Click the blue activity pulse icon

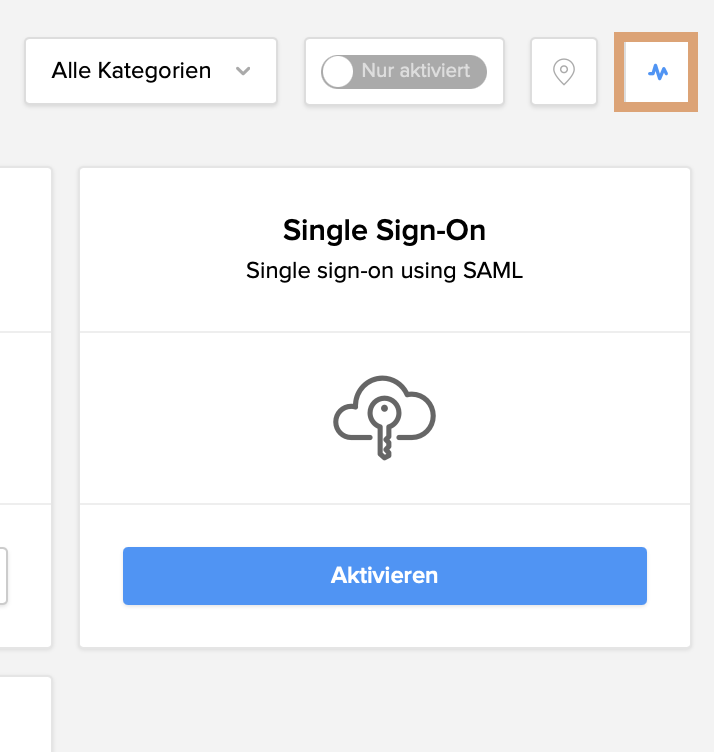click(x=657, y=72)
